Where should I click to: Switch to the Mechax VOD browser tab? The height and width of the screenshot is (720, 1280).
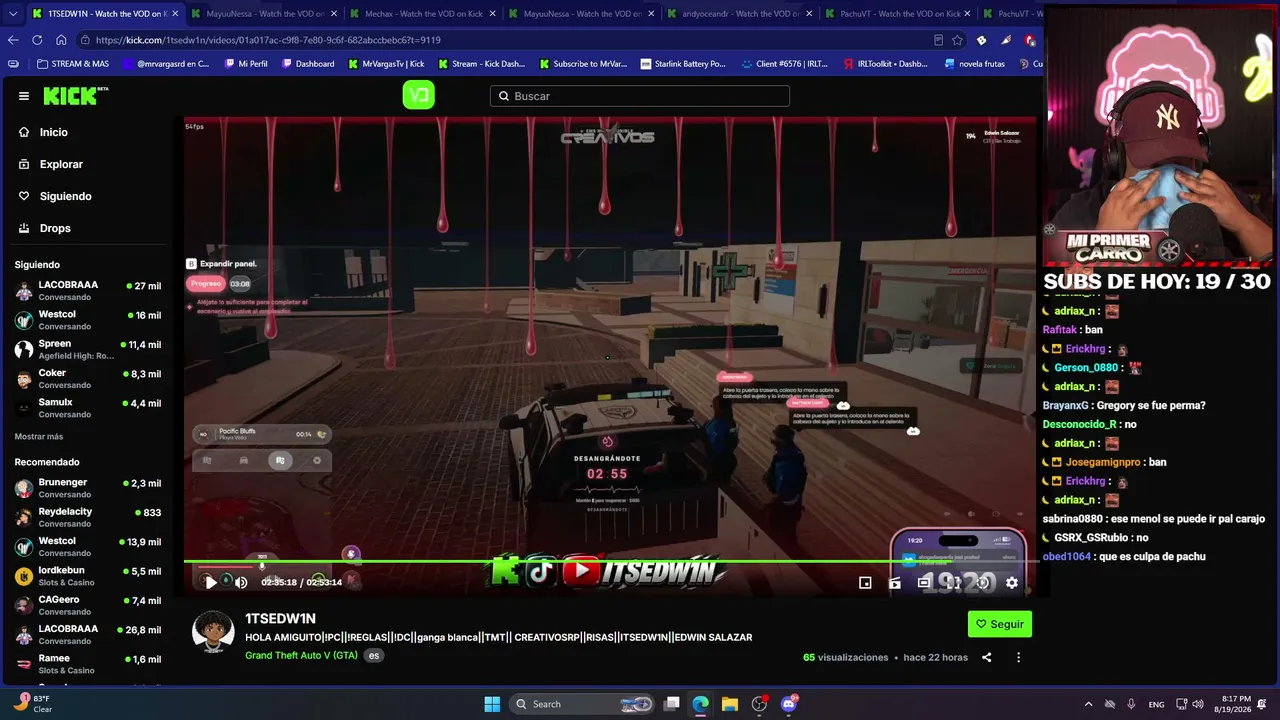point(423,14)
